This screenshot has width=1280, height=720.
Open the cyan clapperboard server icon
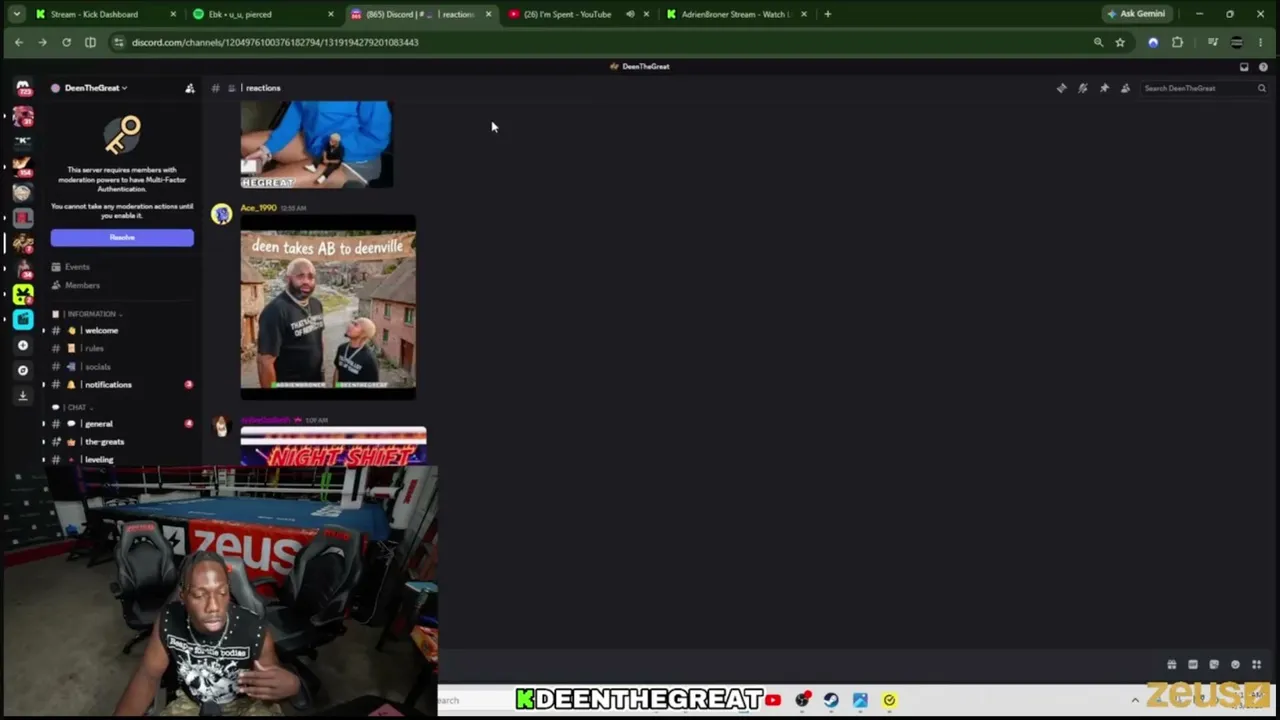(23, 320)
